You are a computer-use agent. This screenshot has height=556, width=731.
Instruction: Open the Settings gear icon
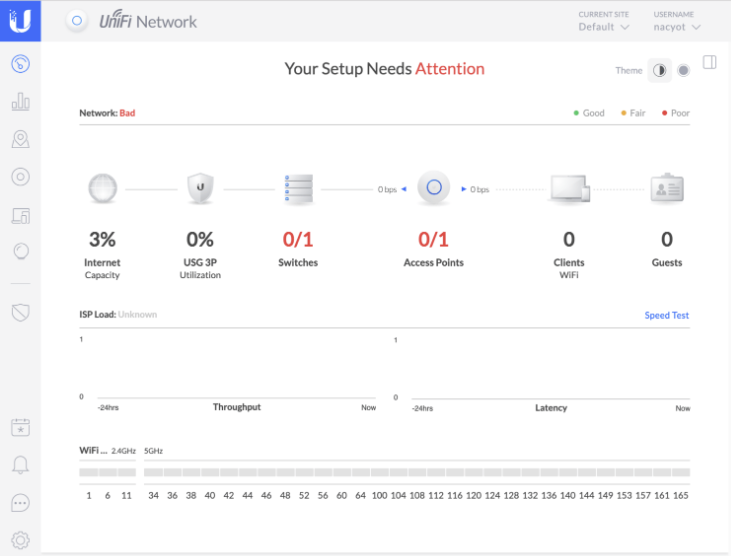pos(21,540)
